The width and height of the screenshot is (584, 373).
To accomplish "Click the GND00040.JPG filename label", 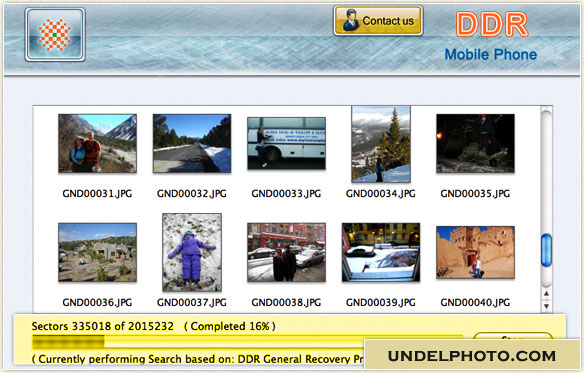I will [x=475, y=302].
